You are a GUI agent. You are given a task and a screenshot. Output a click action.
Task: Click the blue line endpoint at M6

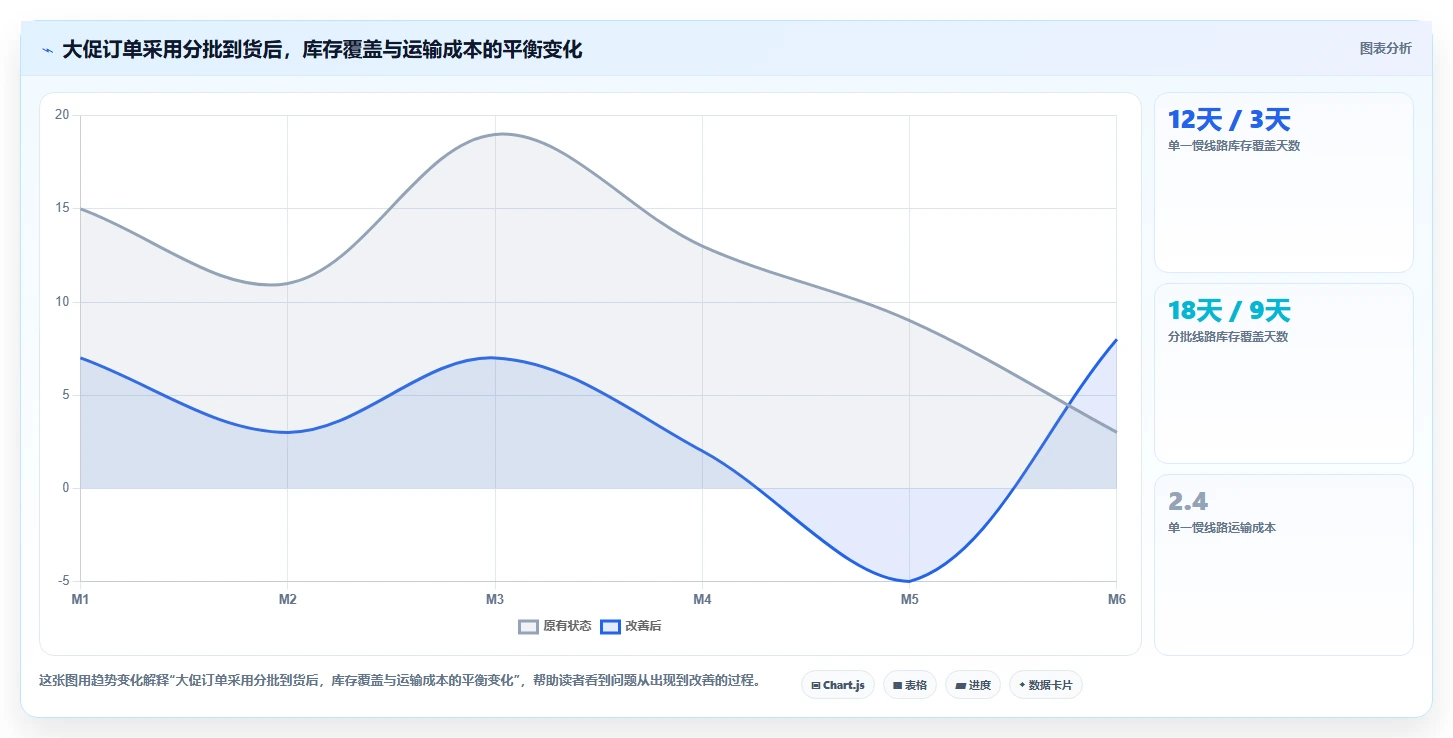pos(1116,340)
